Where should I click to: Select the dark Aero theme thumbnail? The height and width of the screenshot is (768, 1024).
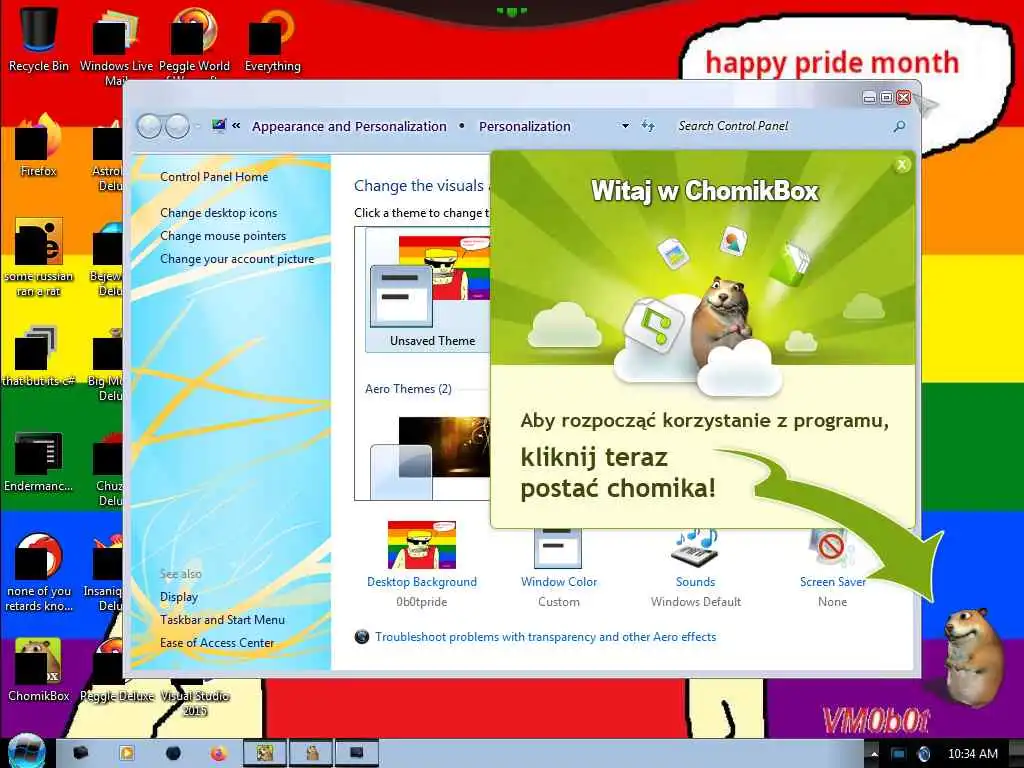coord(431,456)
